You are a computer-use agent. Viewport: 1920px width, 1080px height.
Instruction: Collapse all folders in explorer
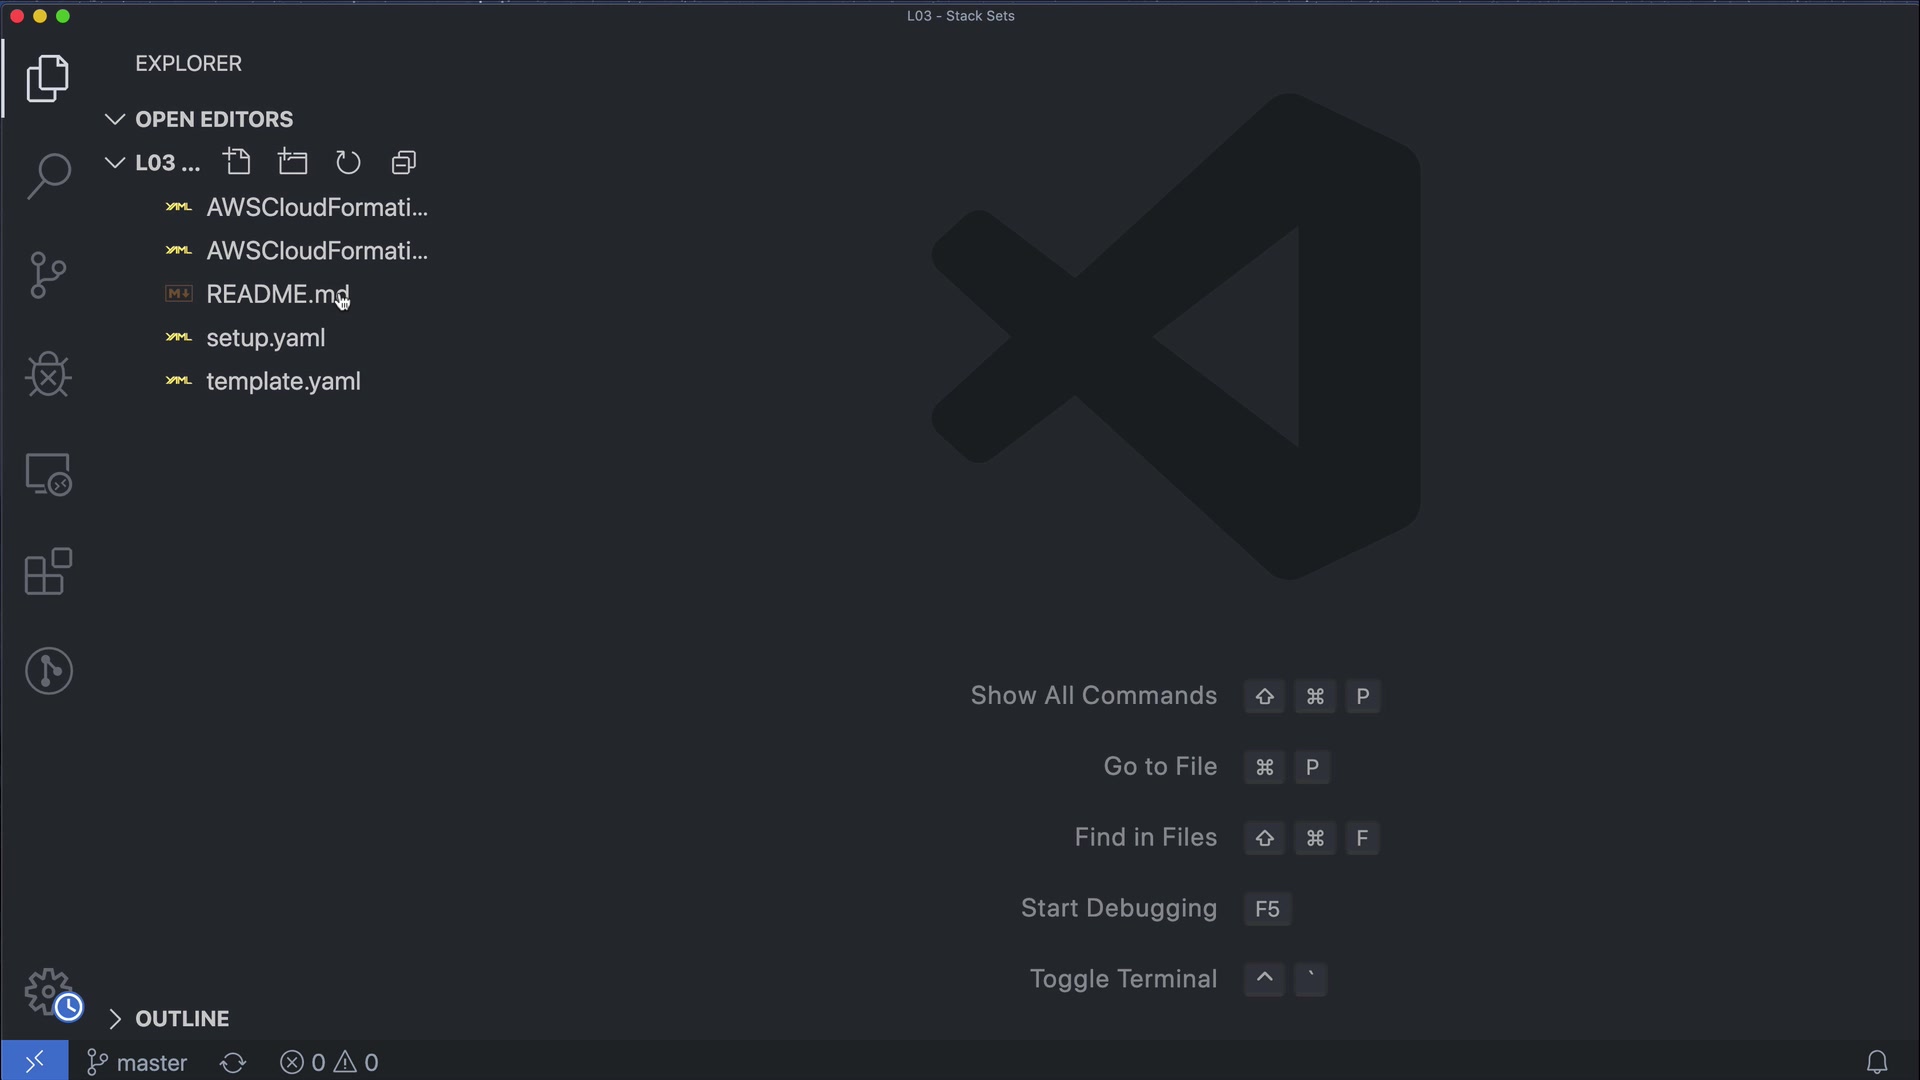(x=404, y=162)
